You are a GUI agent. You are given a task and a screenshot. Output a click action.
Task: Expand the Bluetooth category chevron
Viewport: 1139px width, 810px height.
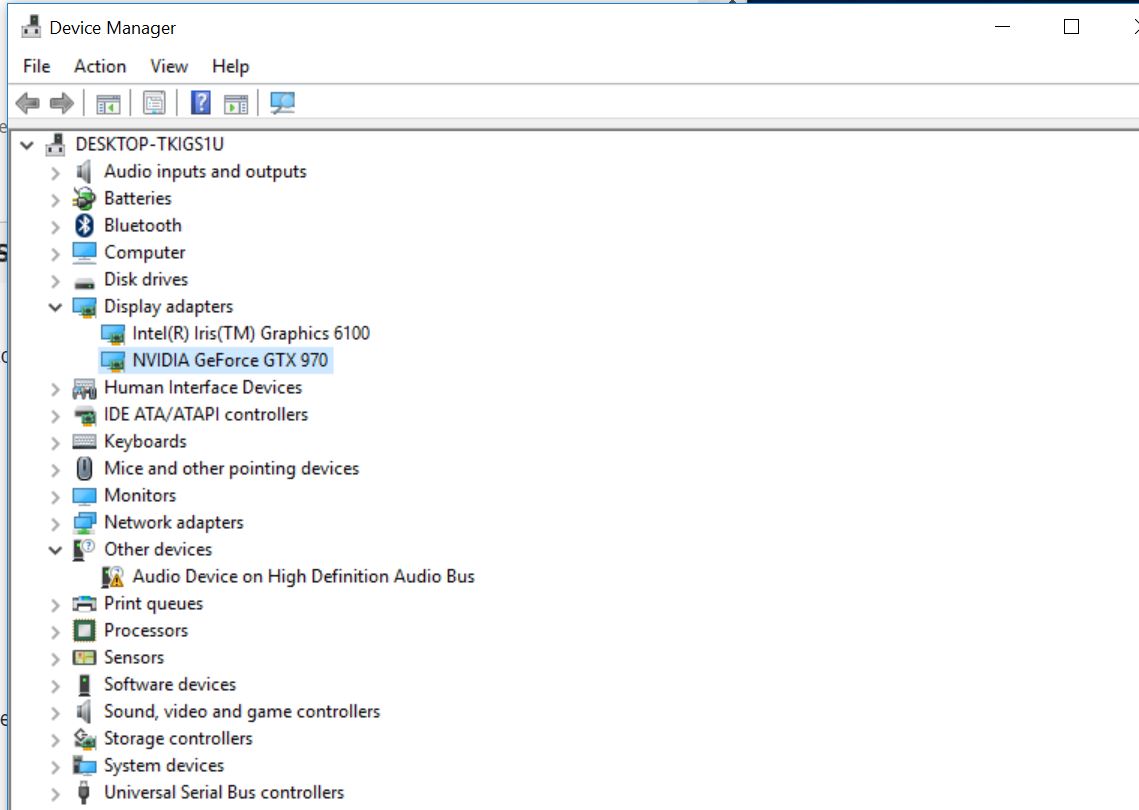pyautogui.click(x=55, y=227)
